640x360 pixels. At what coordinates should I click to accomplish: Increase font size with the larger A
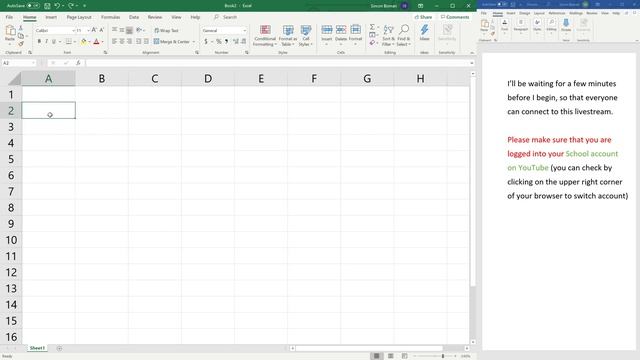click(94, 30)
